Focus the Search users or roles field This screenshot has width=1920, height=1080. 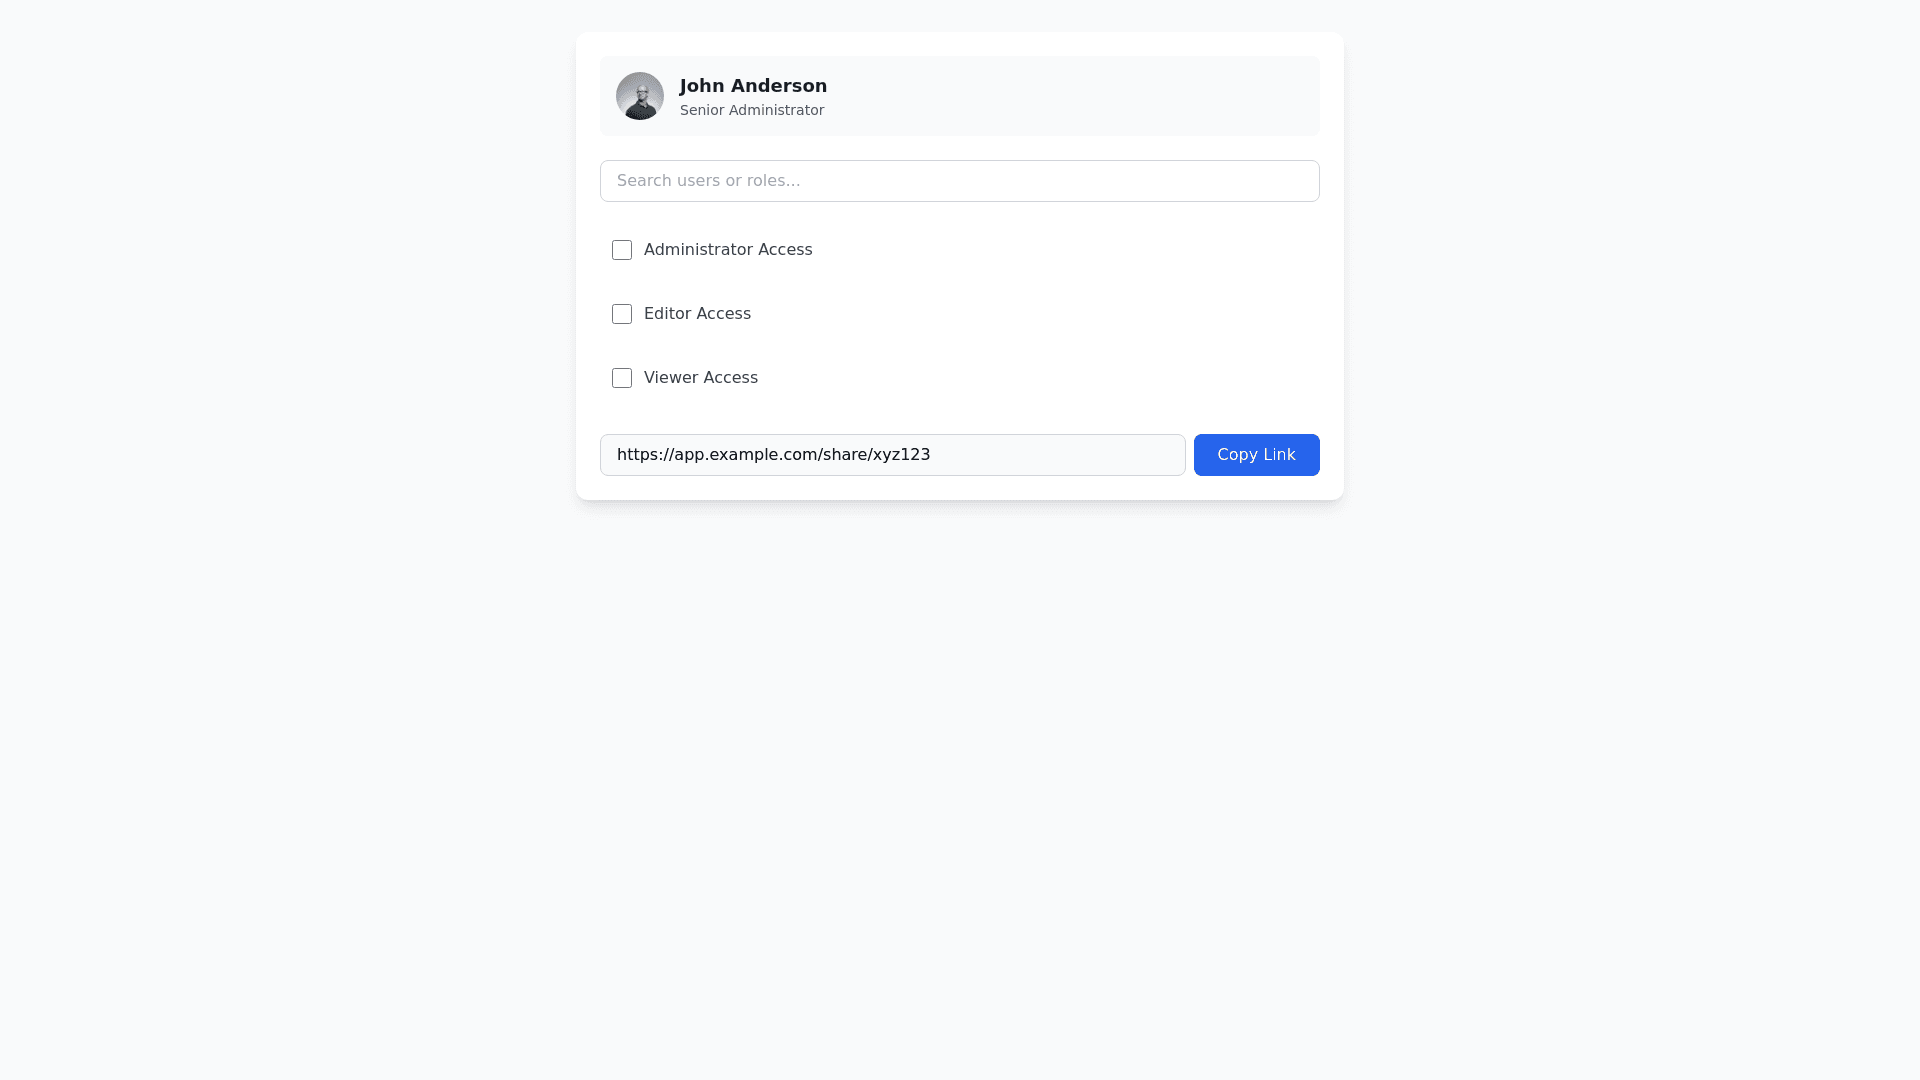pos(960,181)
